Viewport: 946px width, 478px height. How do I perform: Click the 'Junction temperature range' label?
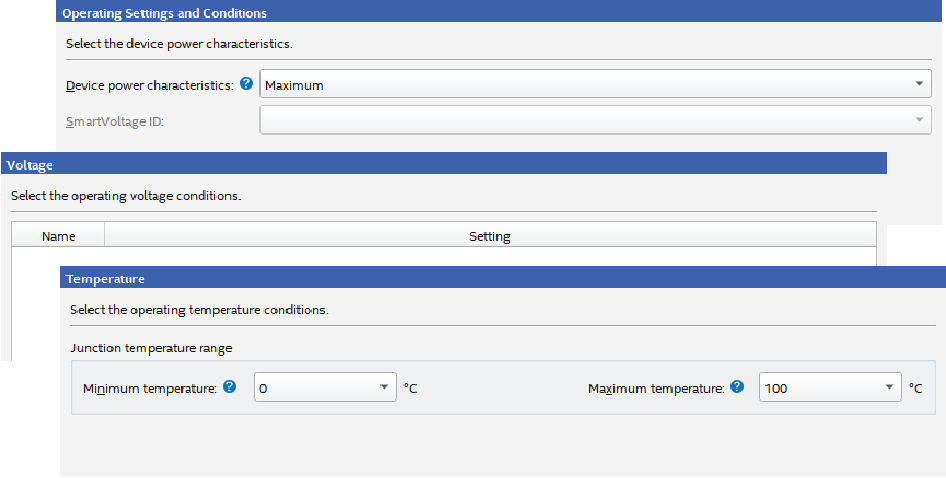tap(151, 348)
